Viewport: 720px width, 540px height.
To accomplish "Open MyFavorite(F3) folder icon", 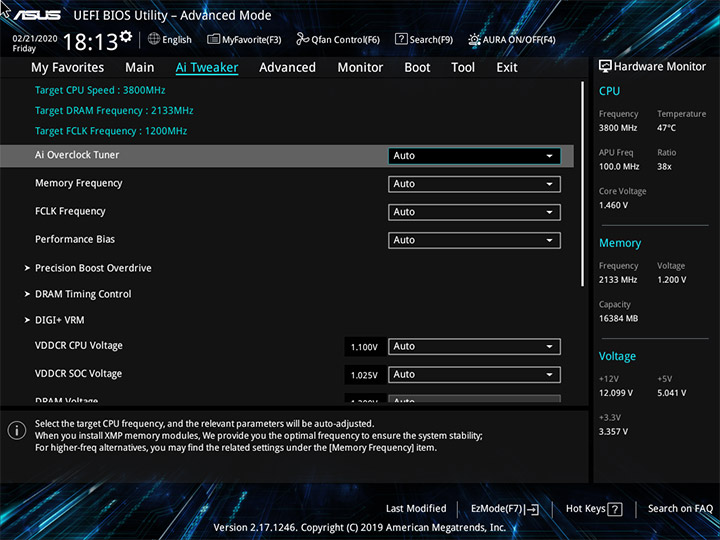I will [213, 39].
